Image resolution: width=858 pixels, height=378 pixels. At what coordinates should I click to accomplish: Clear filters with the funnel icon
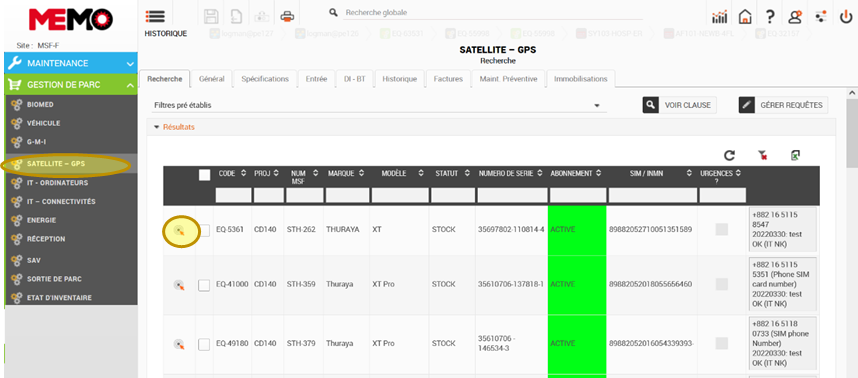pyautogui.click(x=762, y=156)
